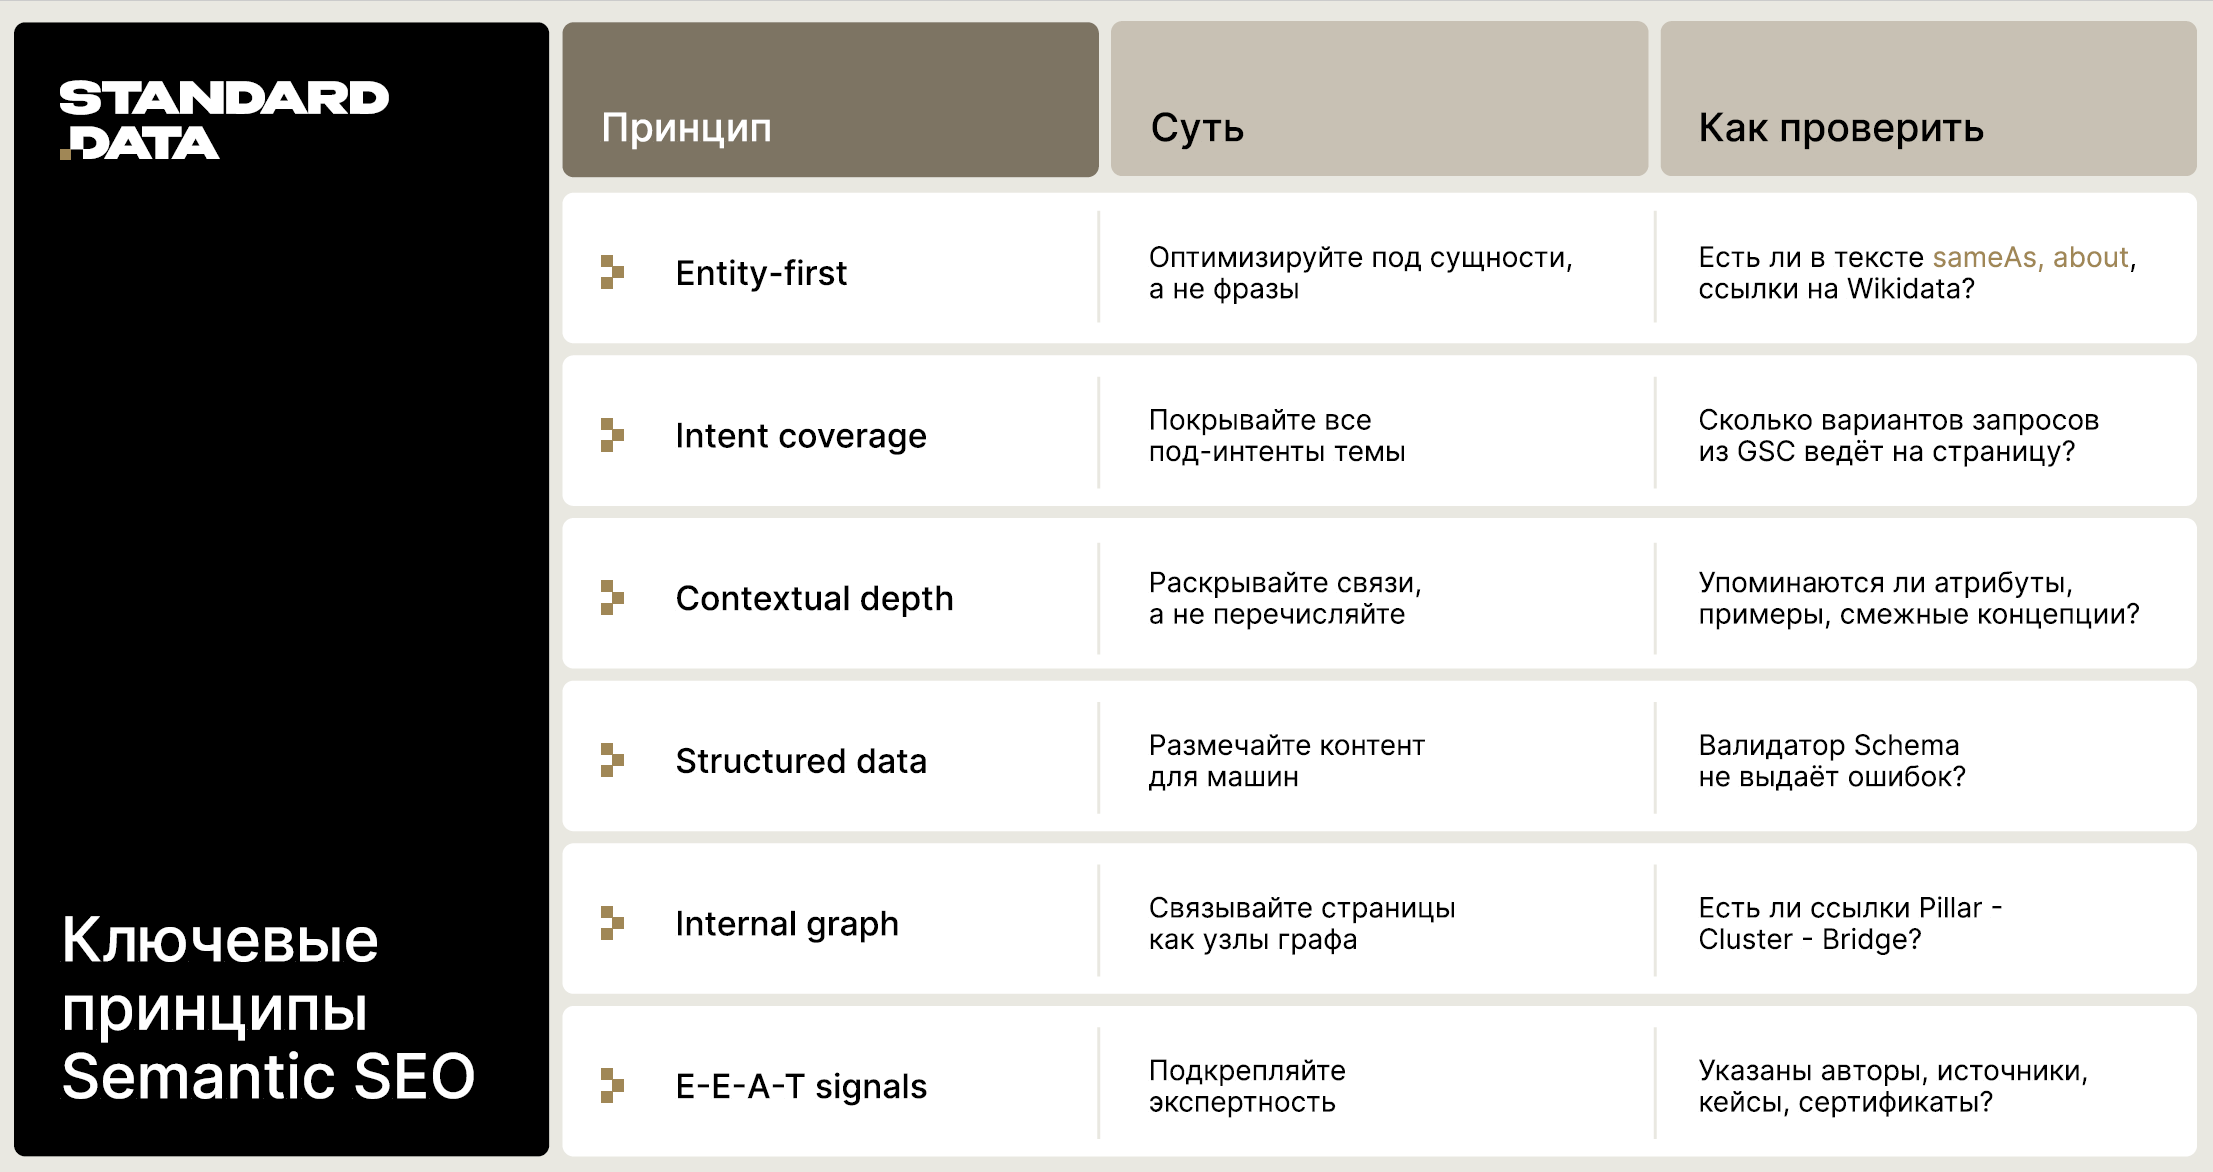Click the Pillar - Cluster - Bridge text

1848,923
